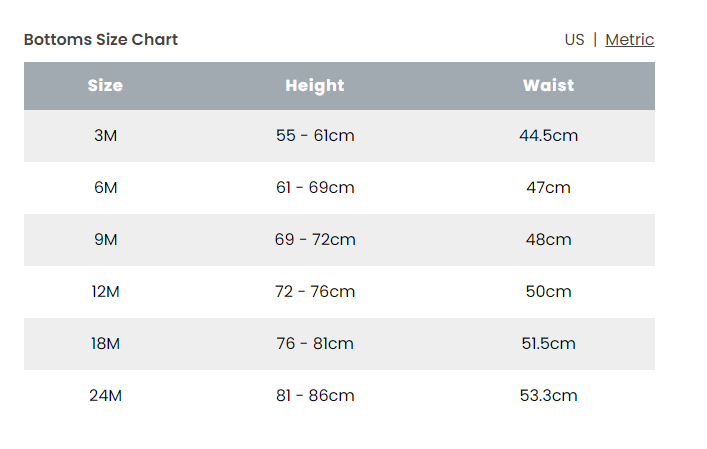Image resolution: width=707 pixels, height=449 pixels.
Task: Click the 72 - 76cm height value
Action: (315, 292)
